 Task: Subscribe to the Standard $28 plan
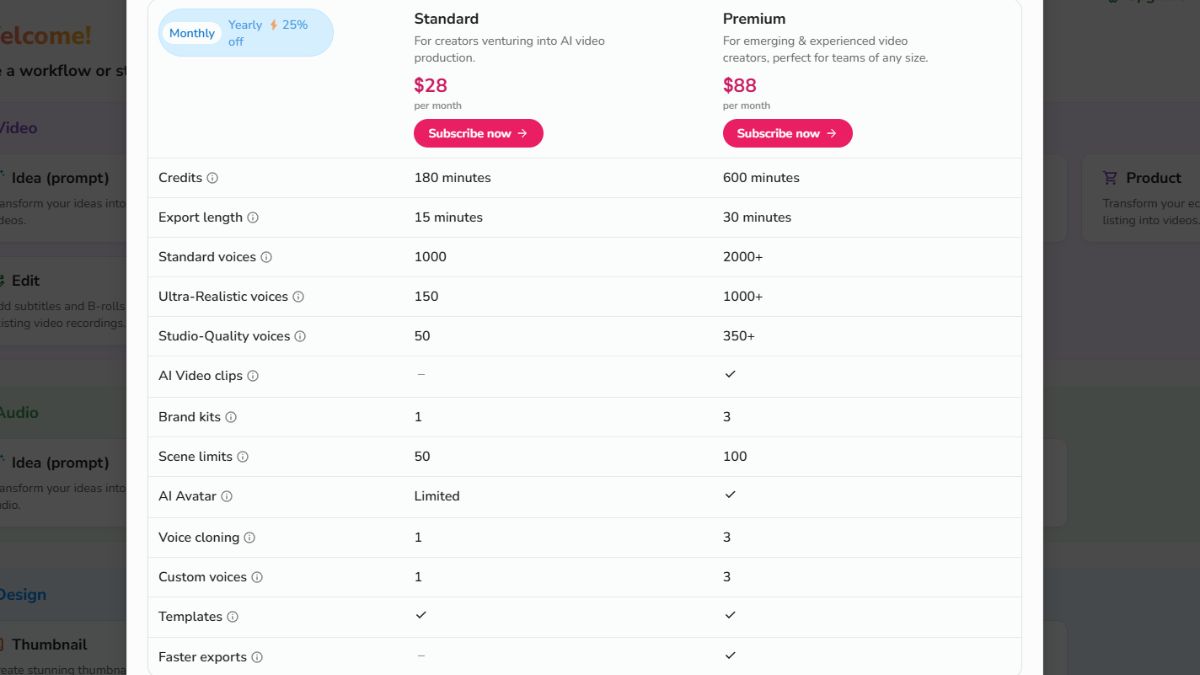click(x=478, y=133)
